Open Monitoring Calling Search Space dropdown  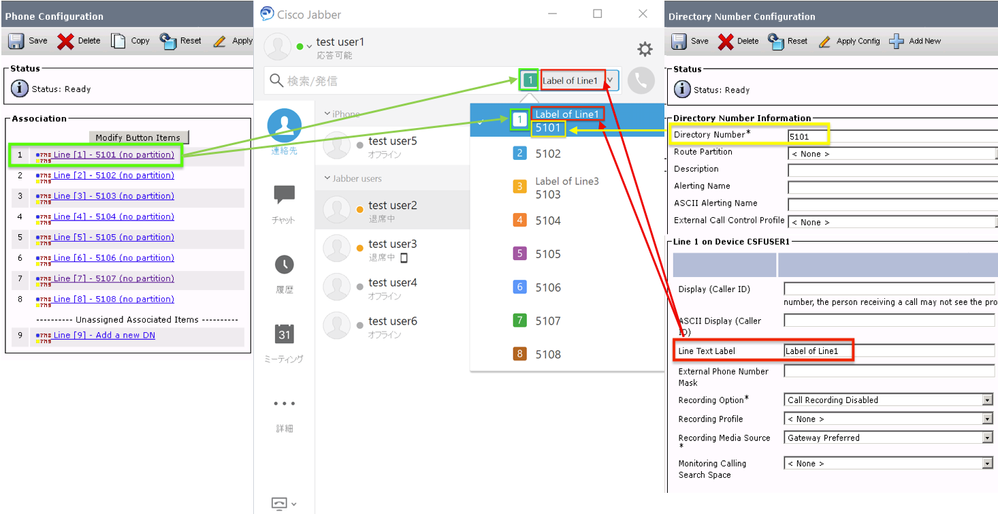(x=987, y=464)
